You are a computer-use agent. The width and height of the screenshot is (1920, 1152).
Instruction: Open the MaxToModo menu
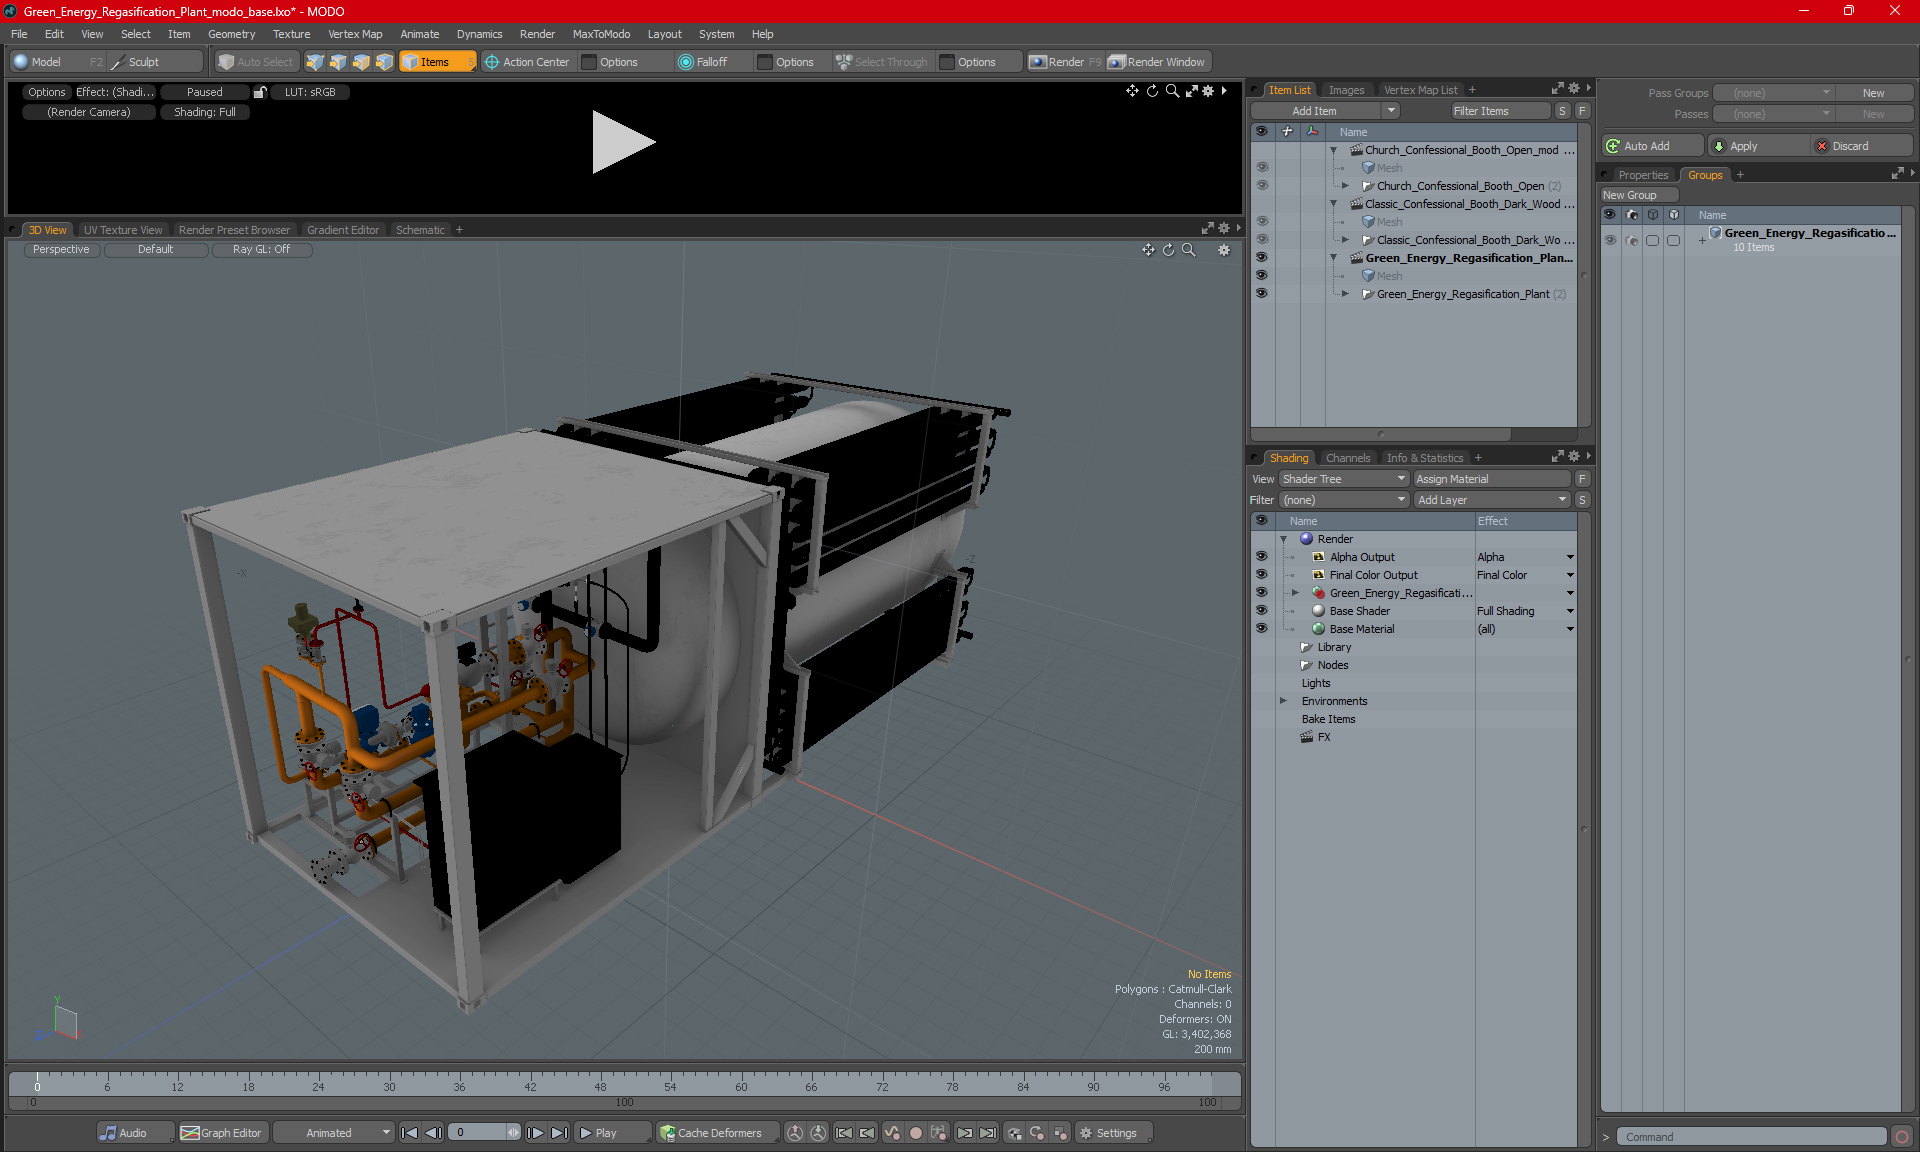point(601,34)
